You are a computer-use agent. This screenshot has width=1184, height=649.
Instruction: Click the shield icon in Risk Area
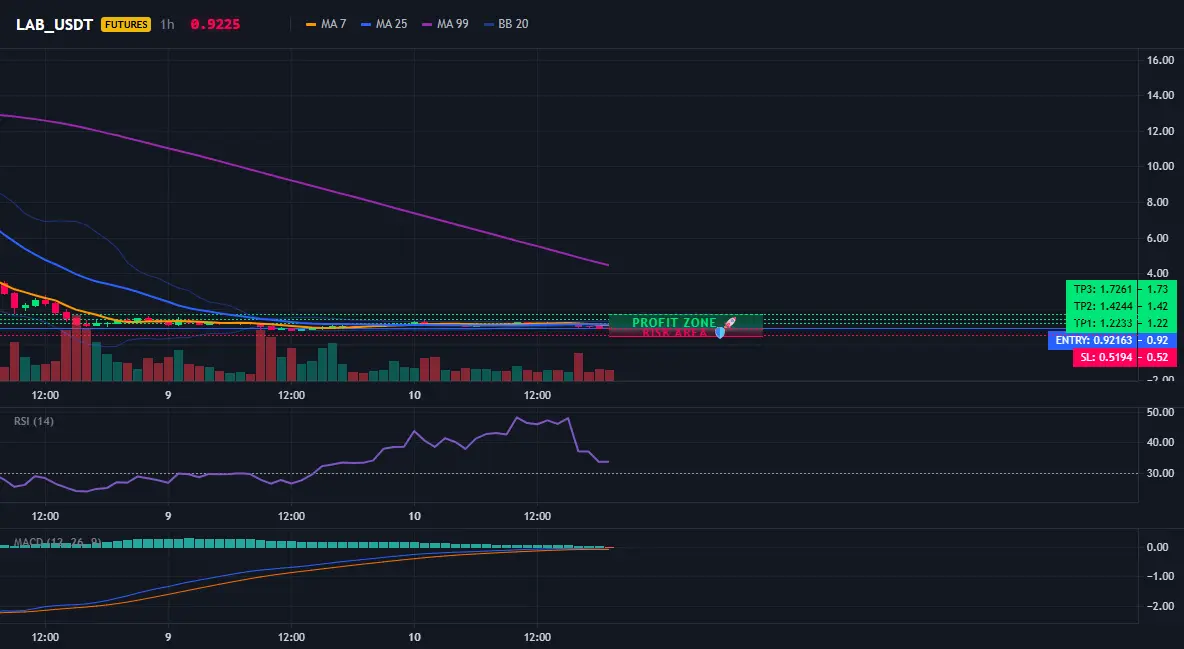click(x=720, y=332)
